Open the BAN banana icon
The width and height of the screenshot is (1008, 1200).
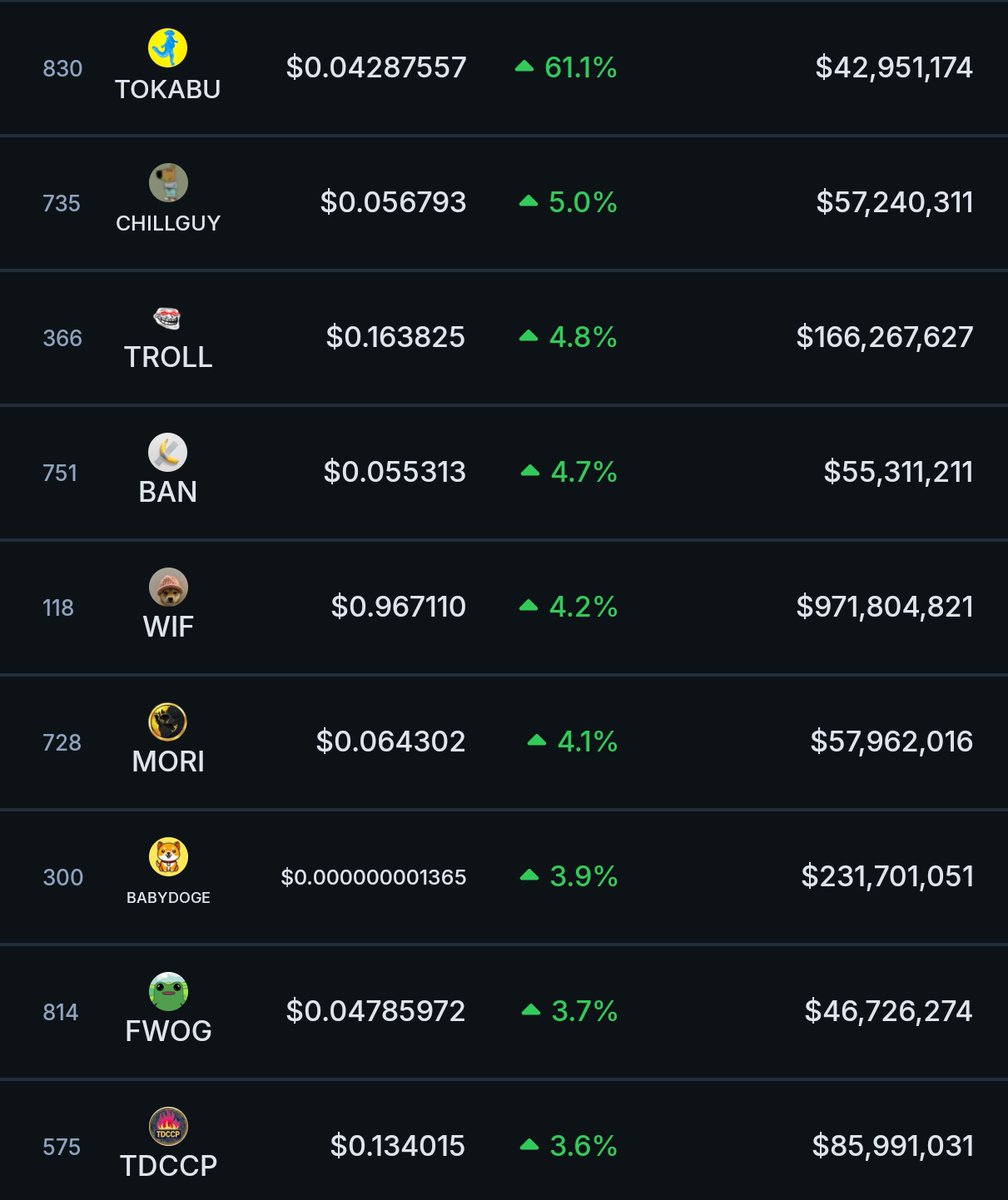click(x=168, y=453)
